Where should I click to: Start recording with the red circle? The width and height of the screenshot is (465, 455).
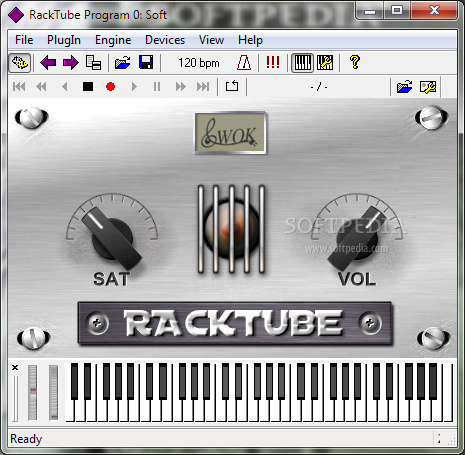(110, 87)
